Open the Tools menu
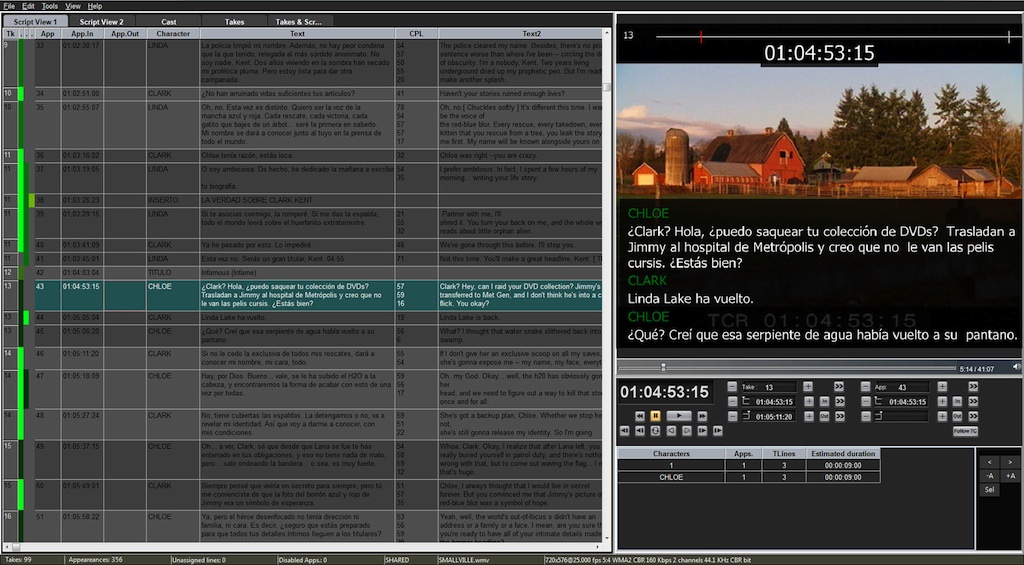 pos(50,6)
